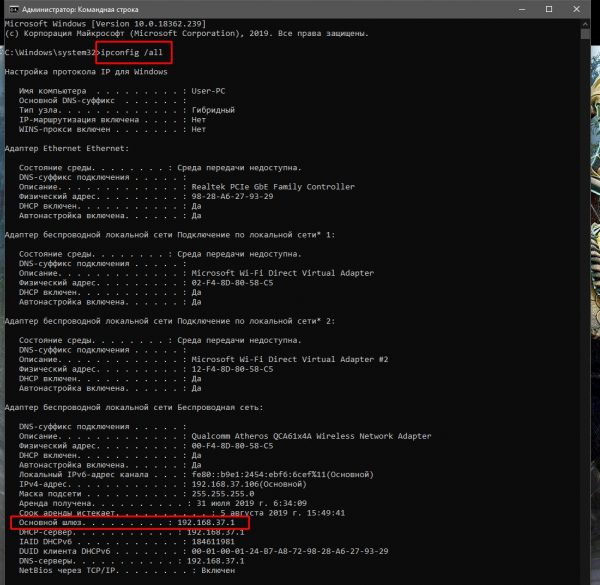Click the scrollbar up arrow
600x585 pixels.
[x=585, y=24]
